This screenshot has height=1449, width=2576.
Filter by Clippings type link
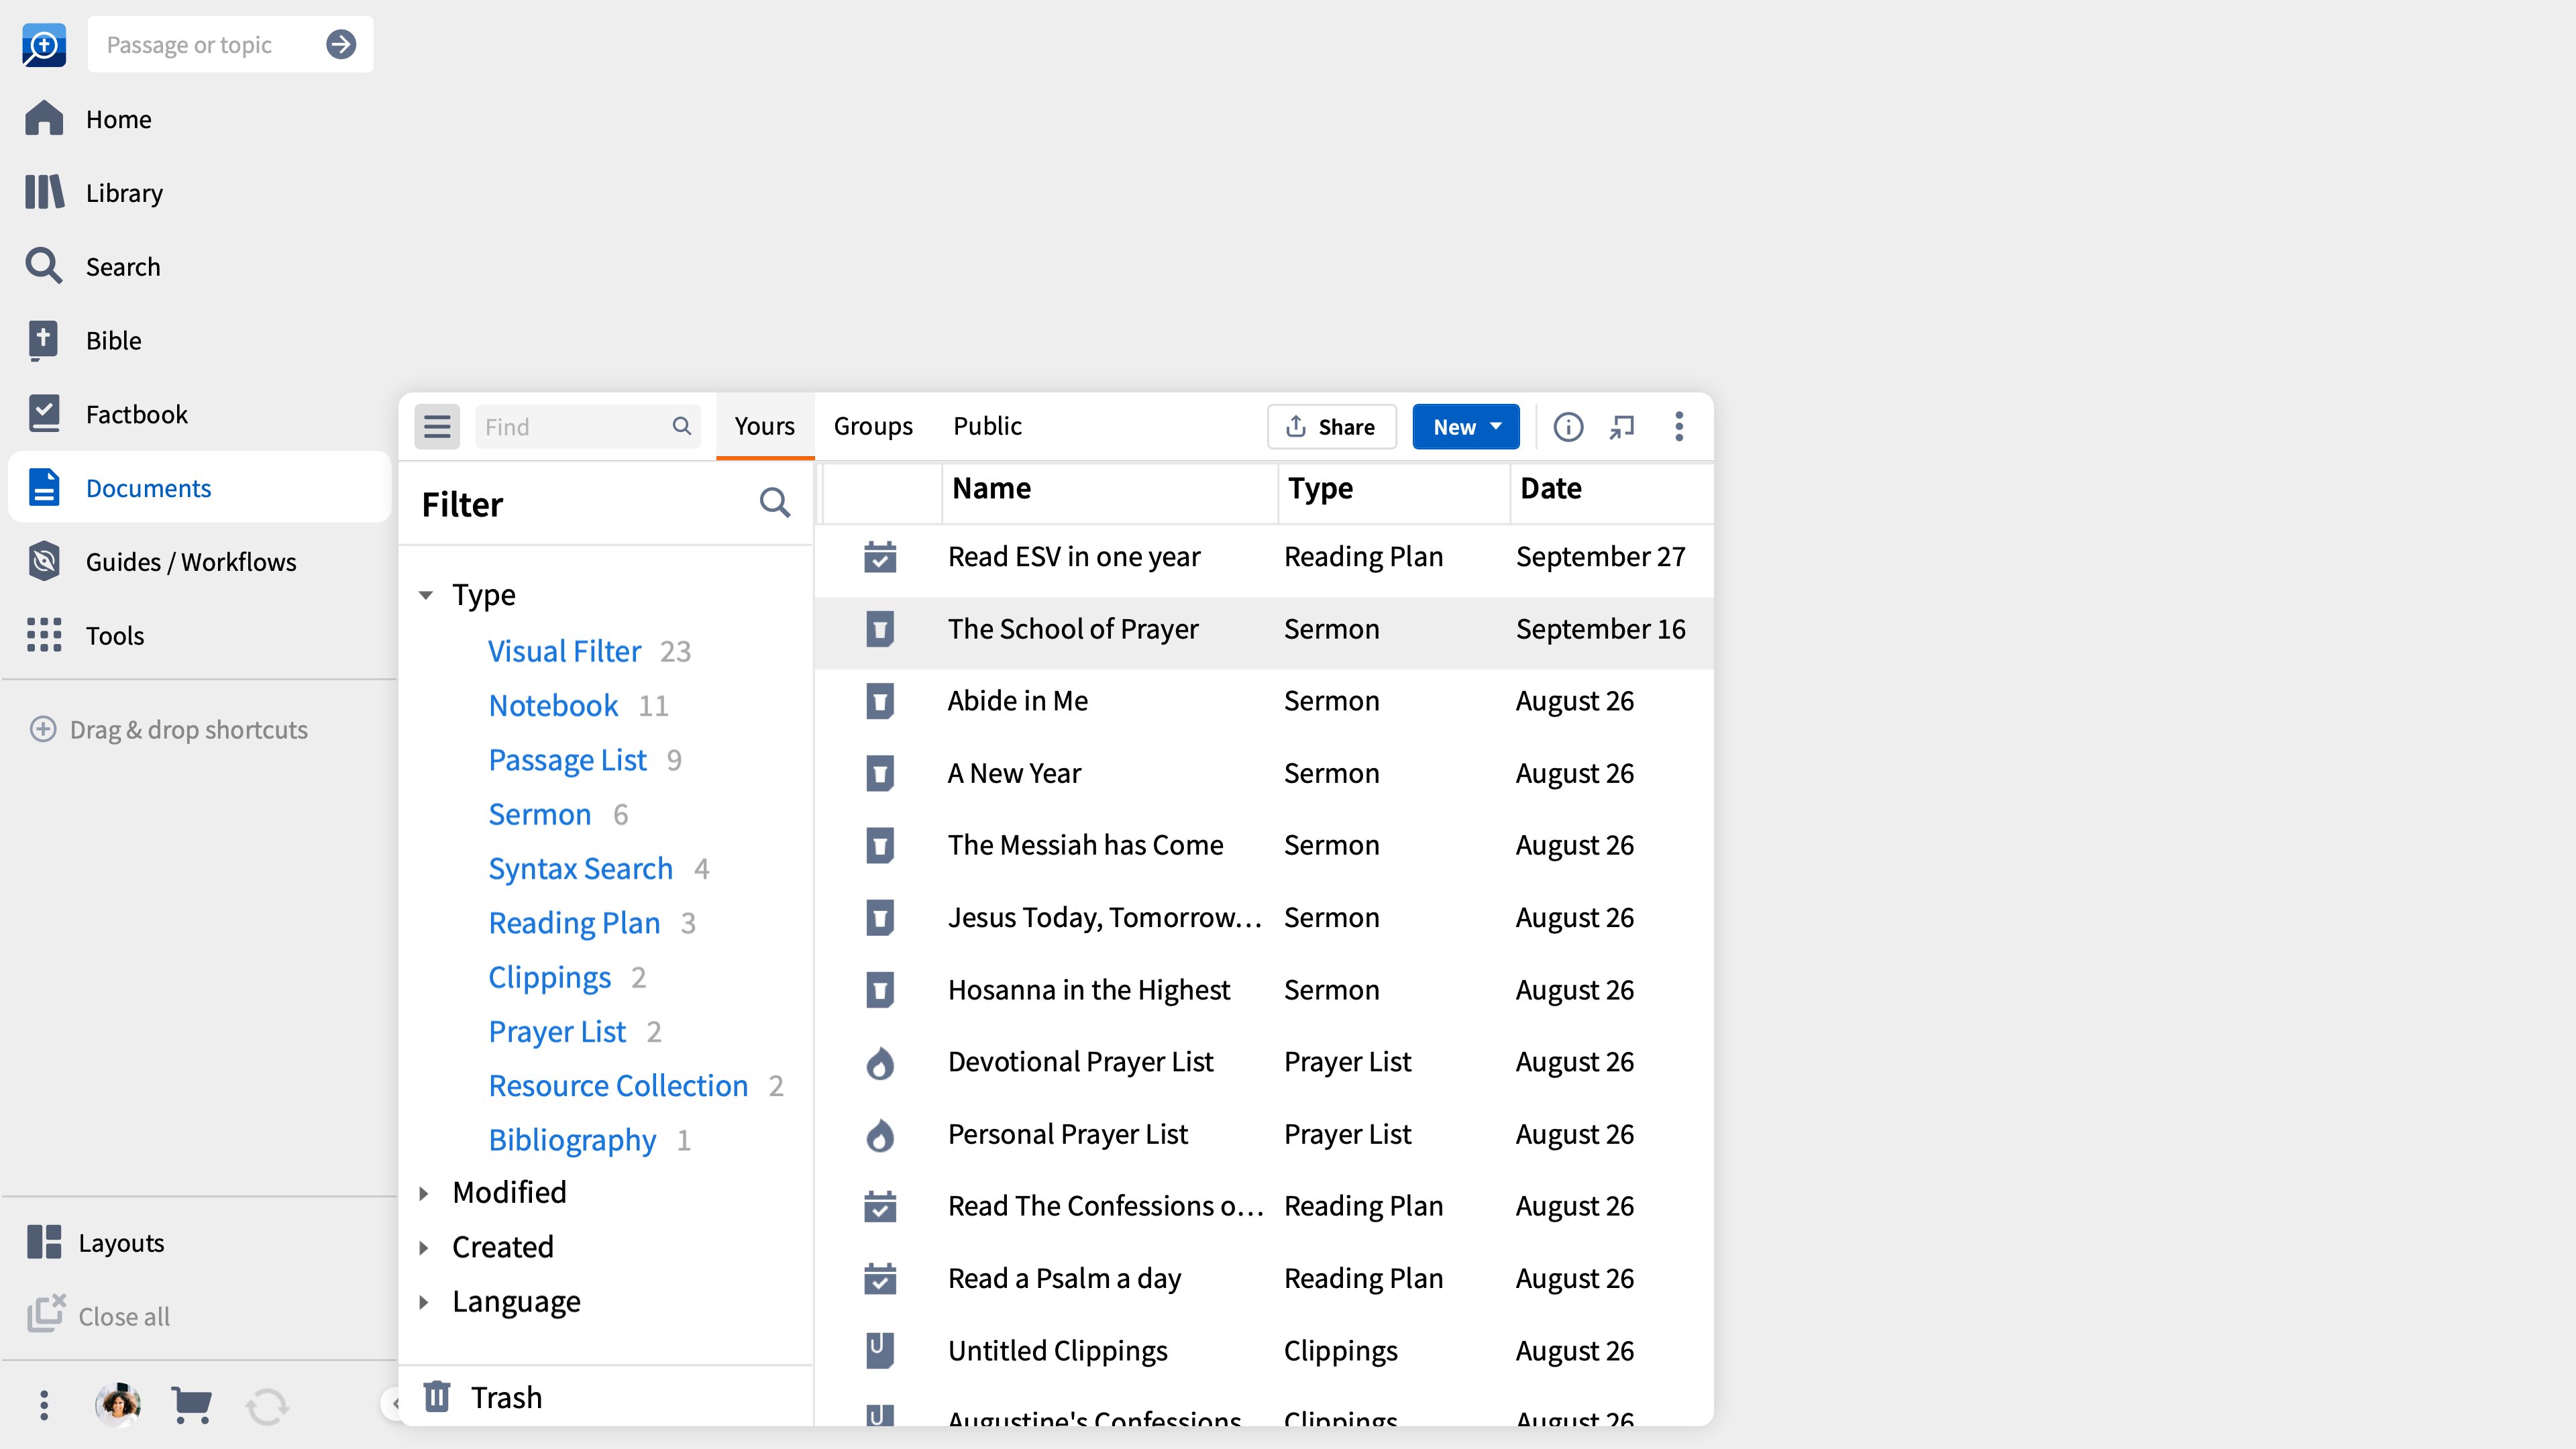(x=549, y=977)
